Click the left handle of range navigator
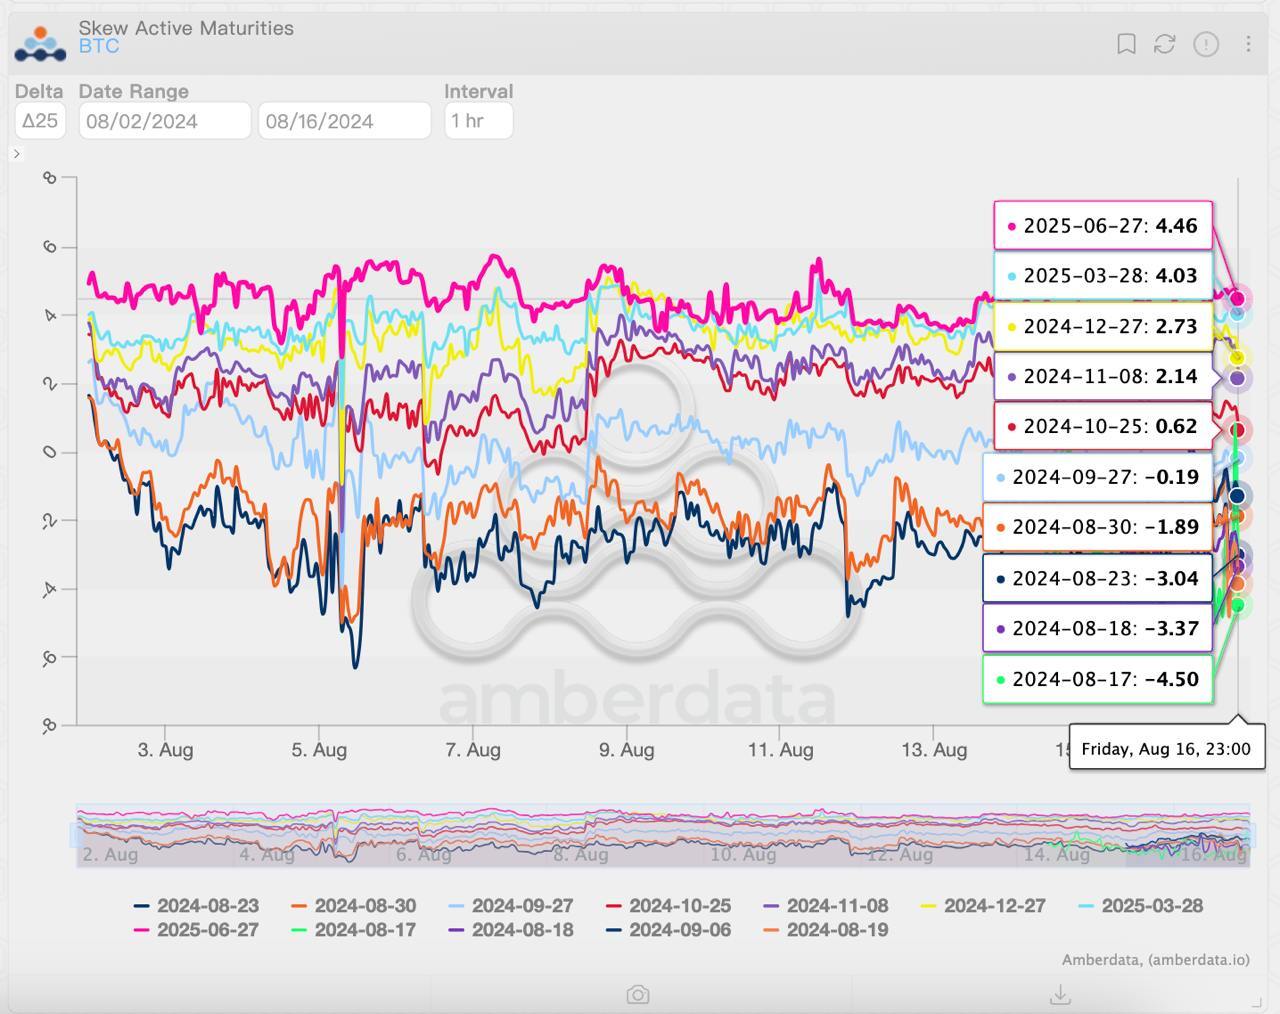Viewport: 1280px width, 1014px height. (x=78, y=835)
